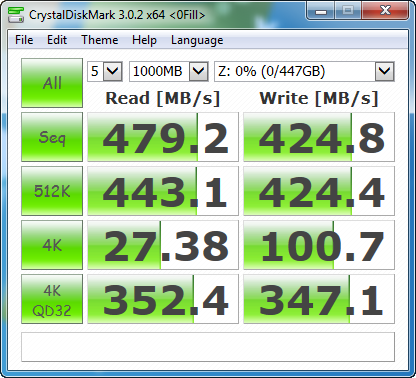Minimize the CrystalDiskMark window
This screenshot has width=416, height=378.
point(321,11)
